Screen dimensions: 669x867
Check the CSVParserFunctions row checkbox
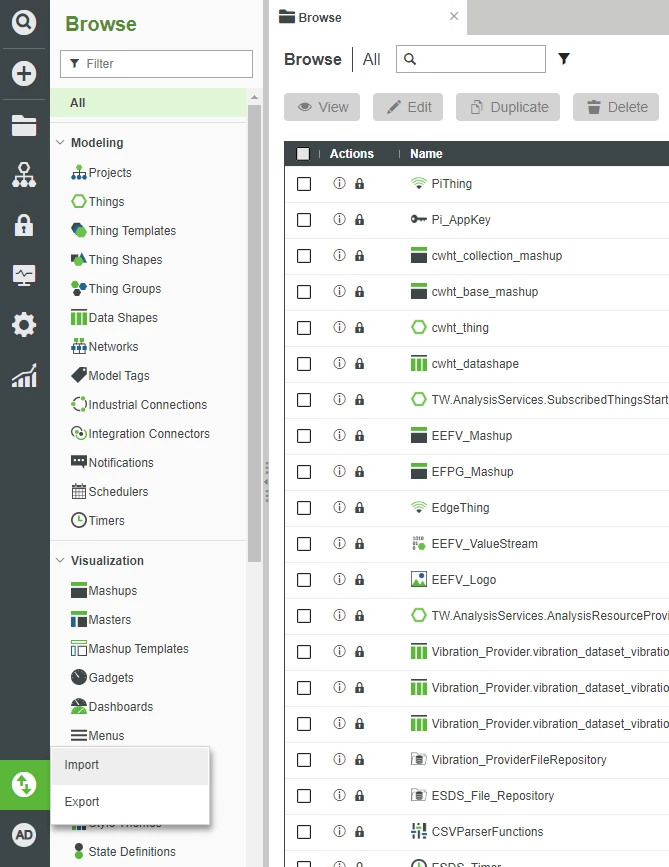(304, 832)
